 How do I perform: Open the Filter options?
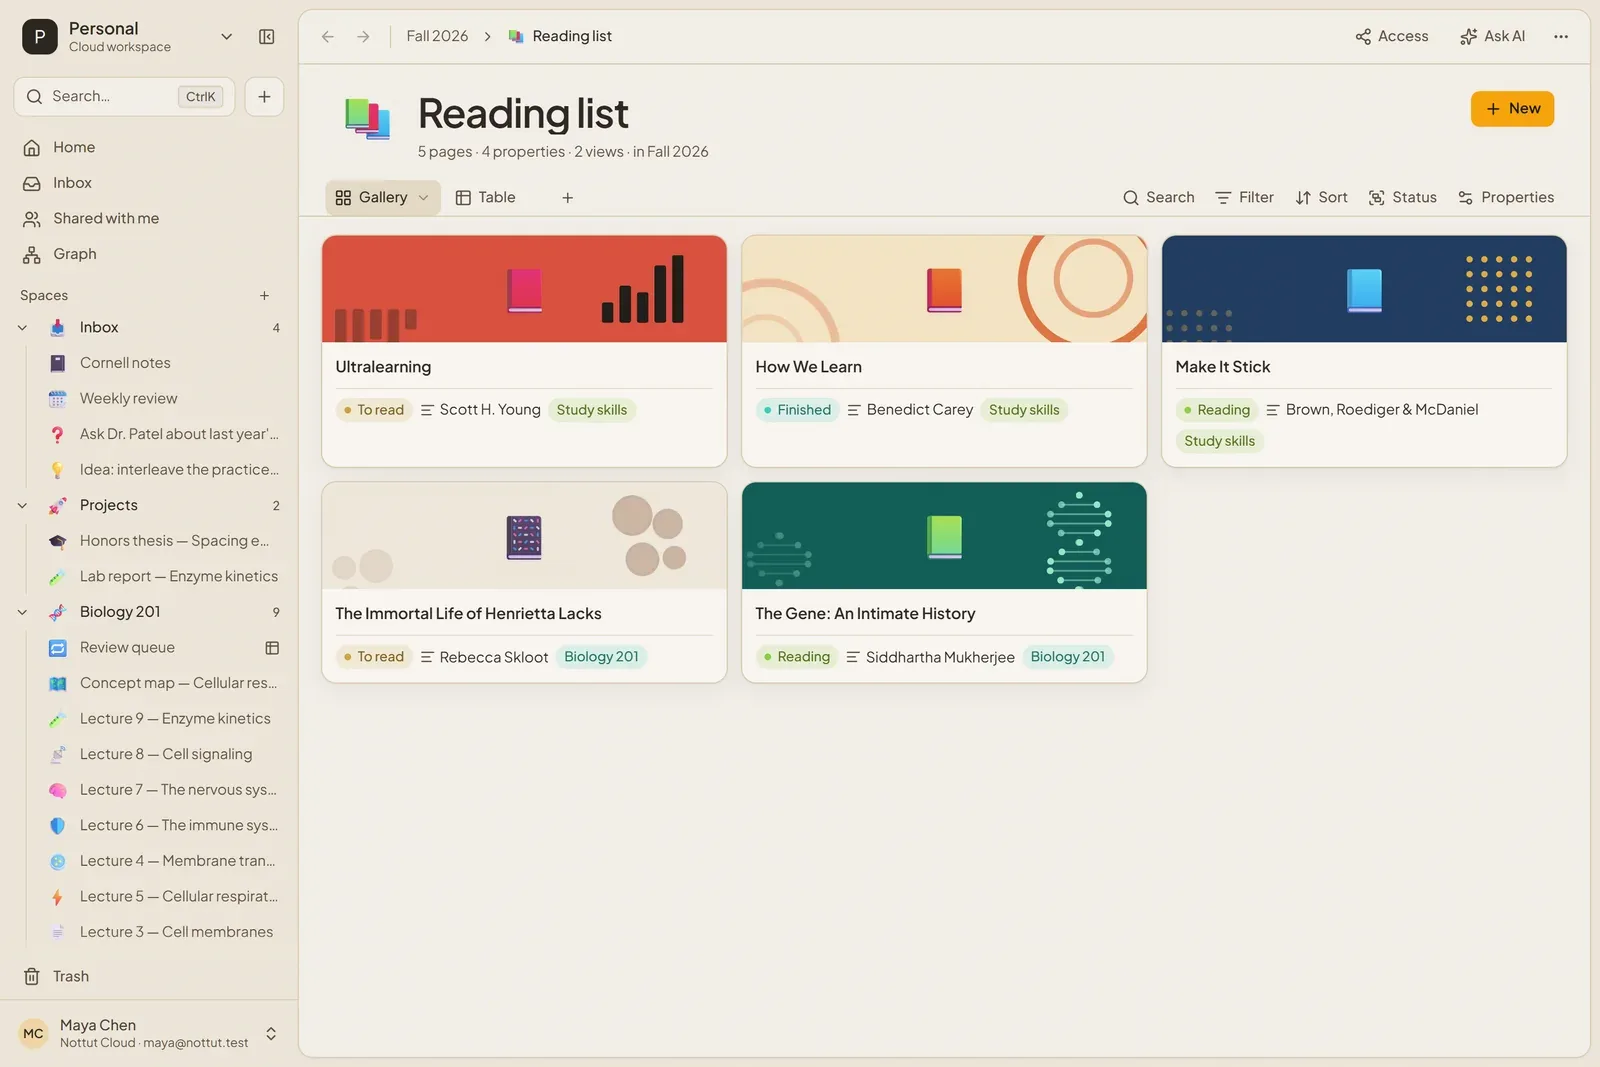[x=1244, y=198]
